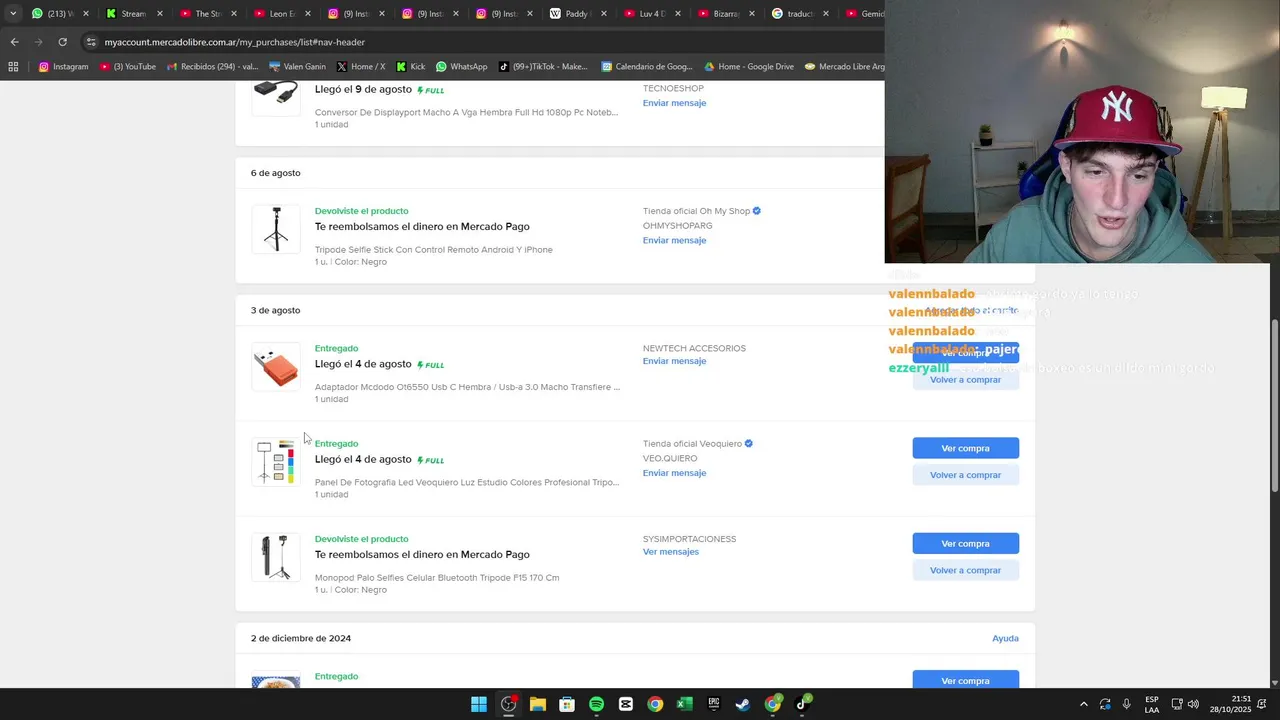Open the orange Mcdodo adapter thumbnail
Image resolution: width=1280 pixels, height=720 pixels.
[x=276, y=366]
